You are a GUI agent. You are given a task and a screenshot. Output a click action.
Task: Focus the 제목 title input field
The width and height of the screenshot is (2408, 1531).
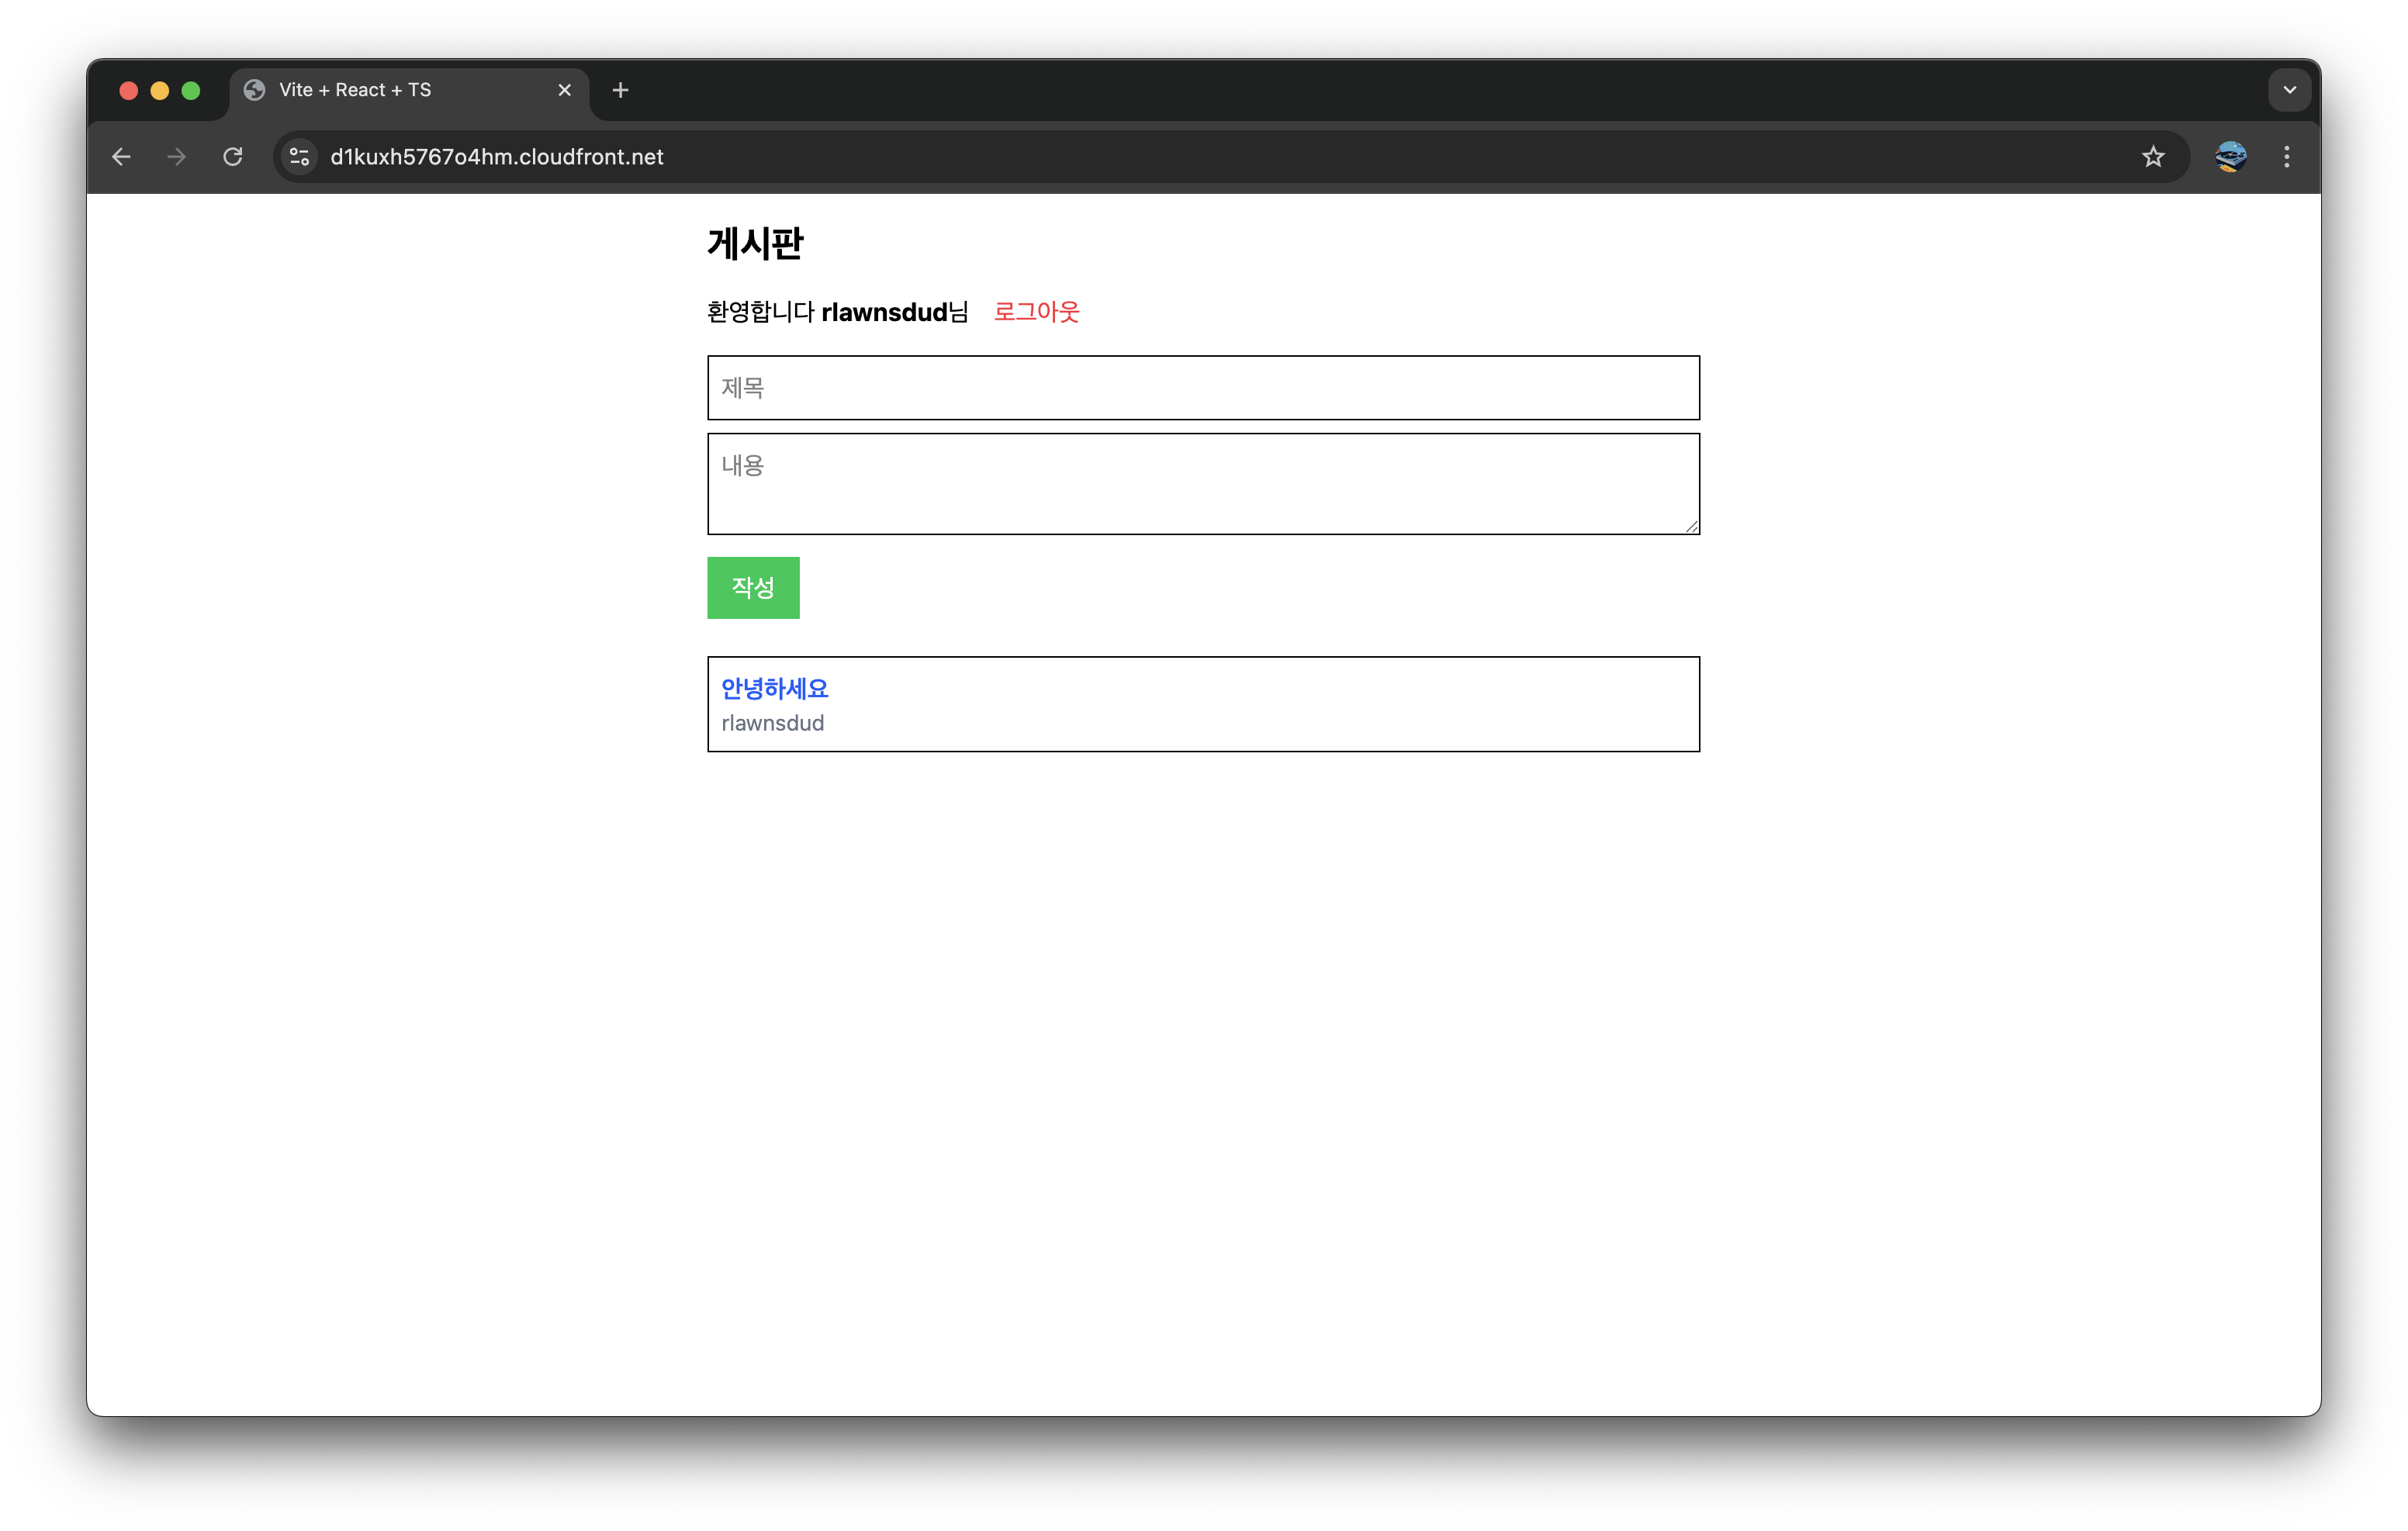tap(1203, 388)
